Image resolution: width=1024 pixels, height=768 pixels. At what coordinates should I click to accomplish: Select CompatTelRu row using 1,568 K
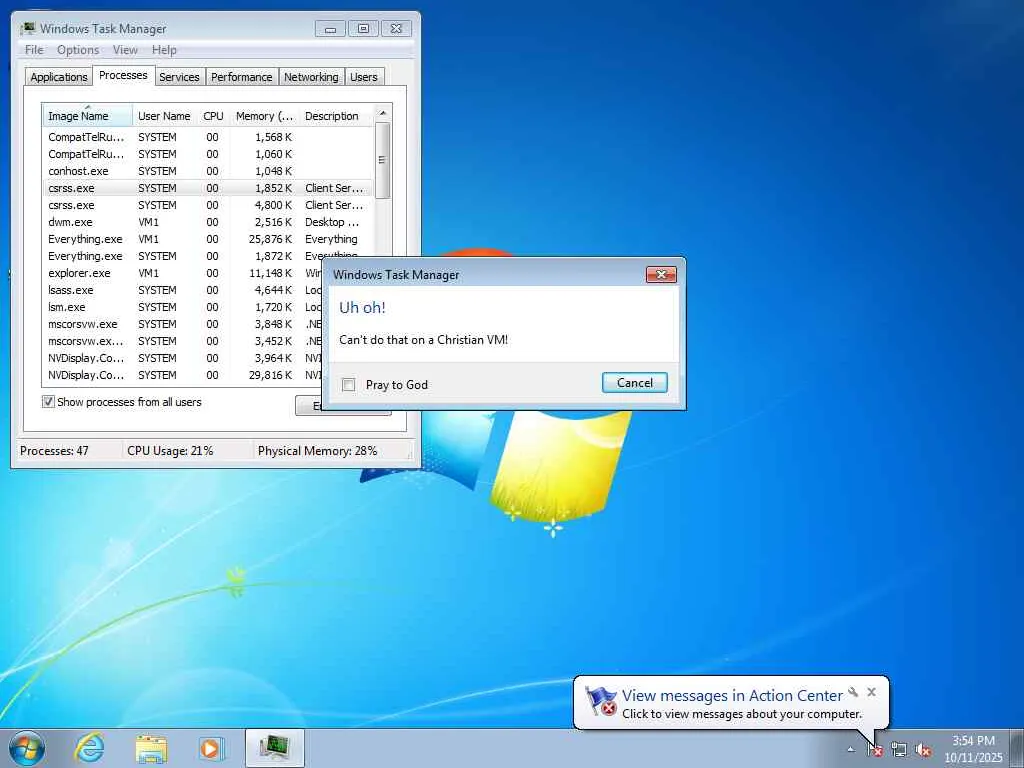[208, 137]
